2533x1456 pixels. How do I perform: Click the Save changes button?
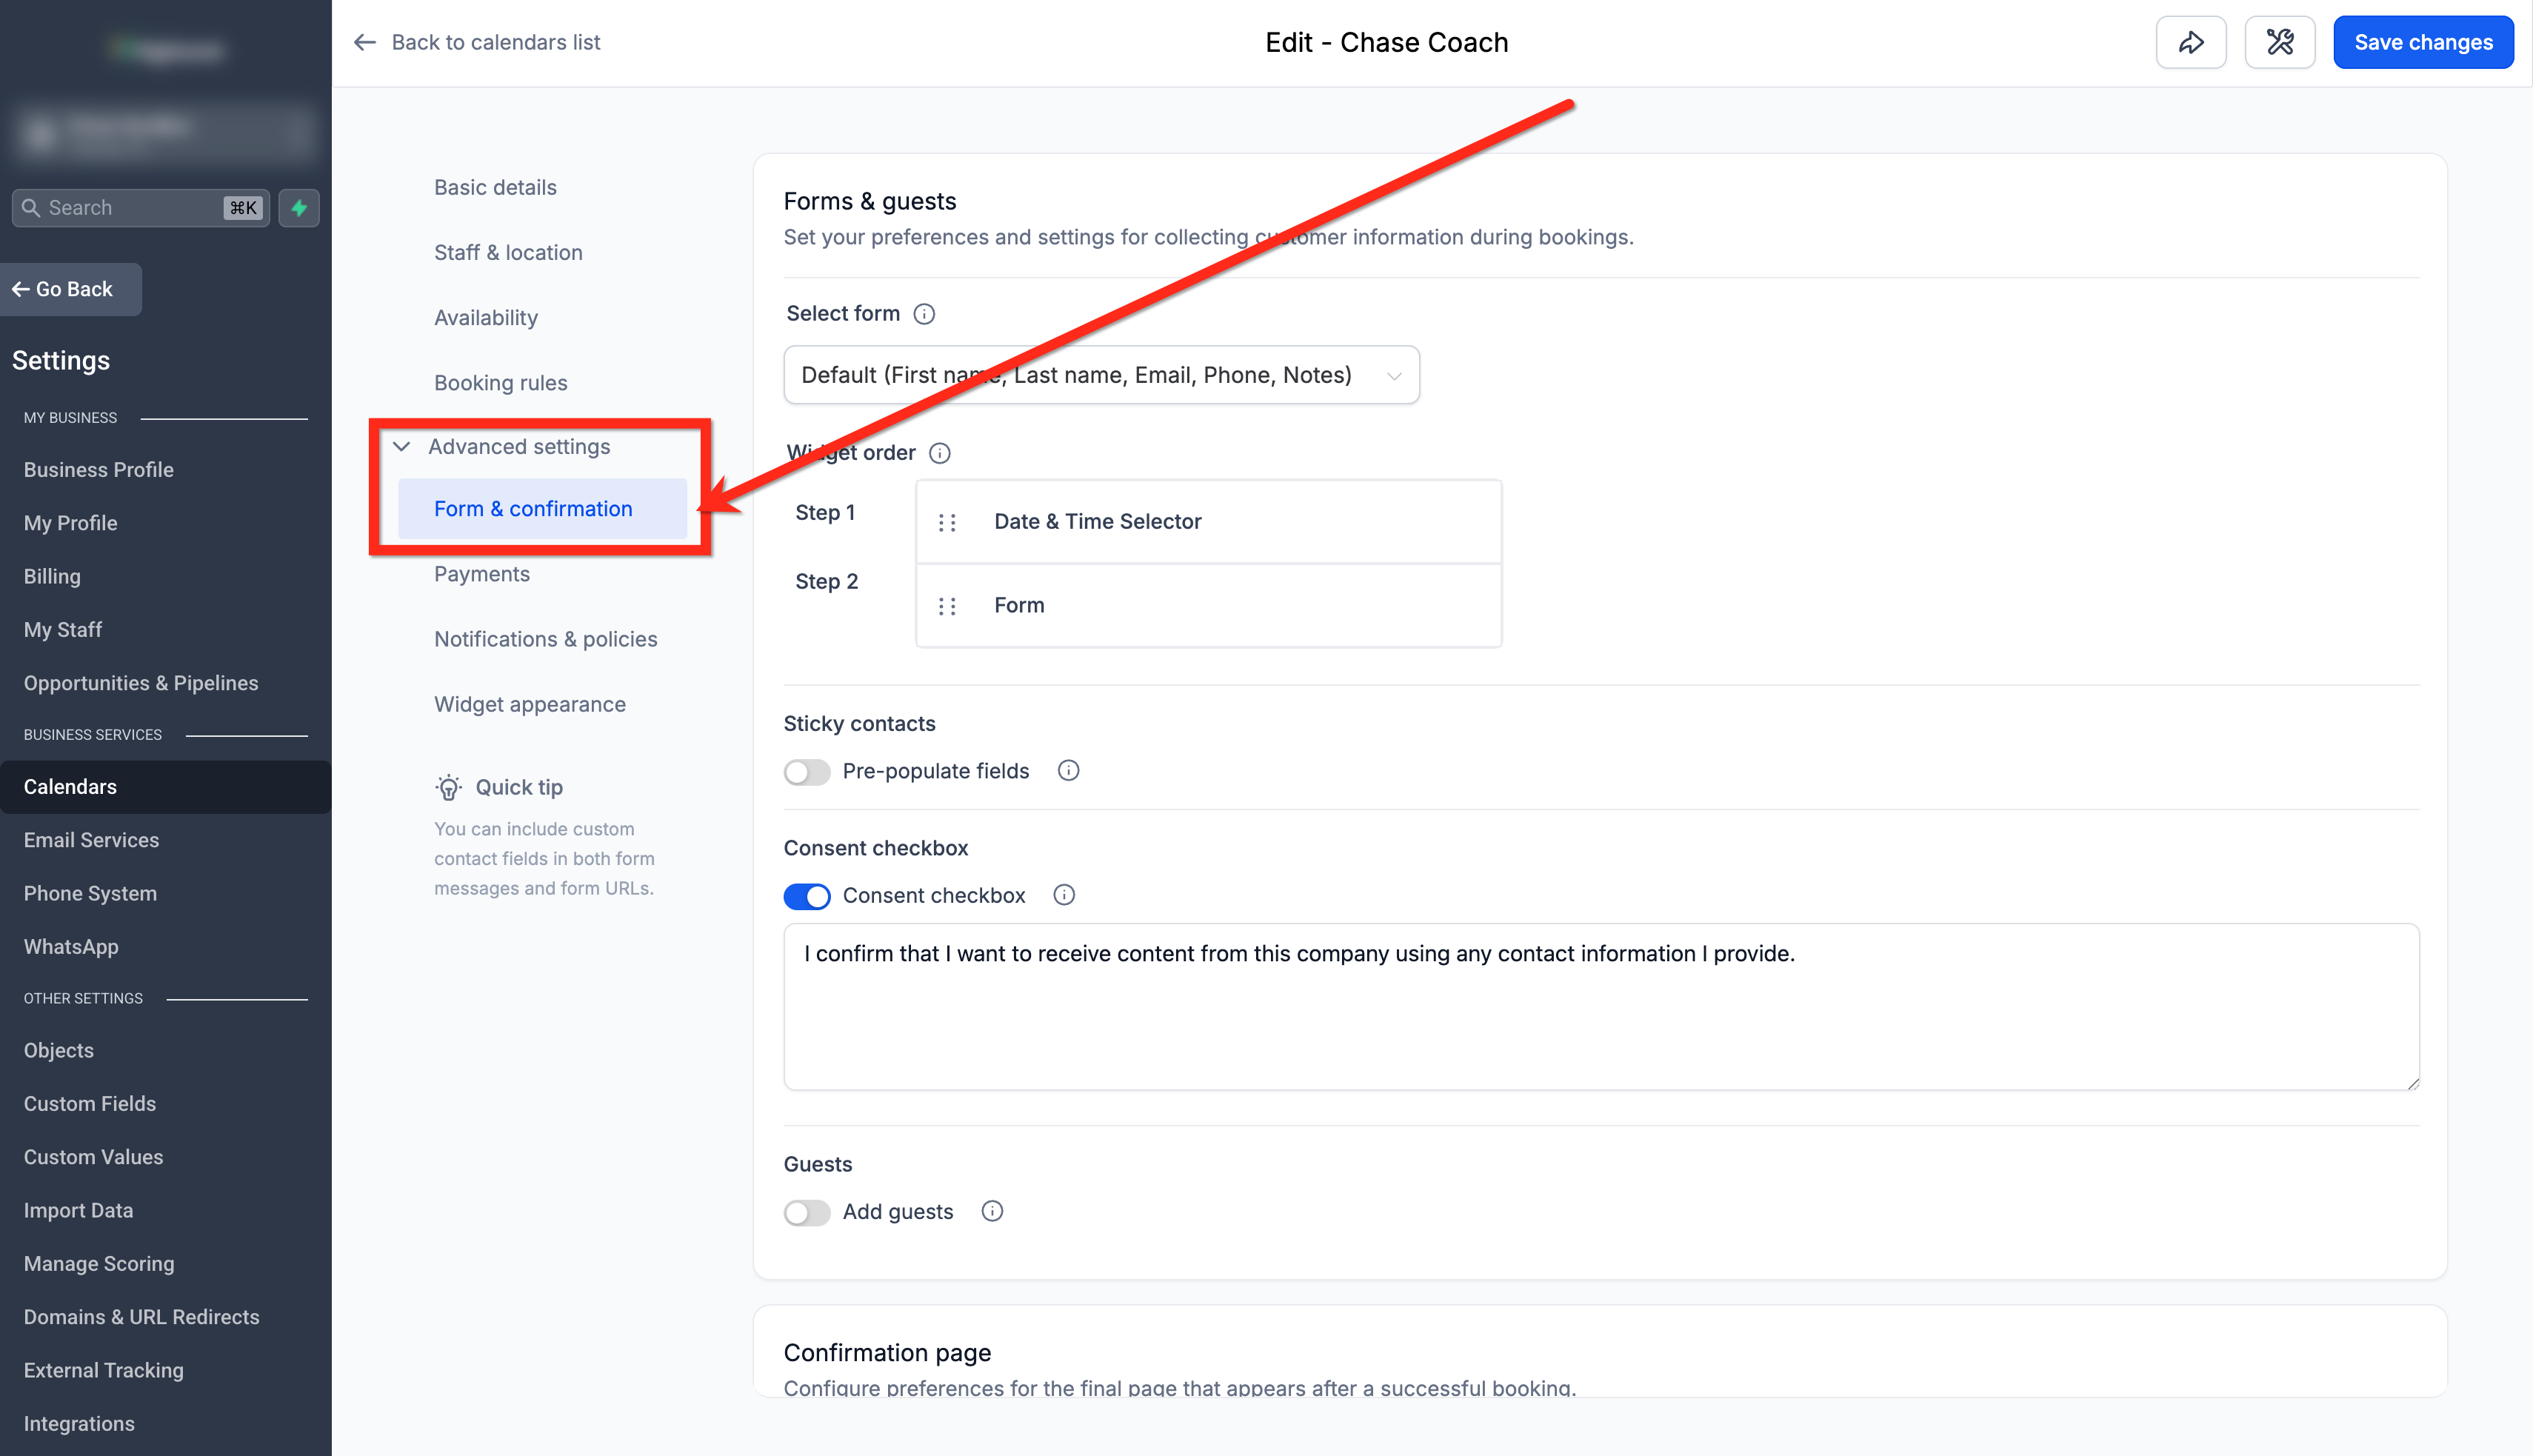pyautogui.click(x=2423, y=42)
